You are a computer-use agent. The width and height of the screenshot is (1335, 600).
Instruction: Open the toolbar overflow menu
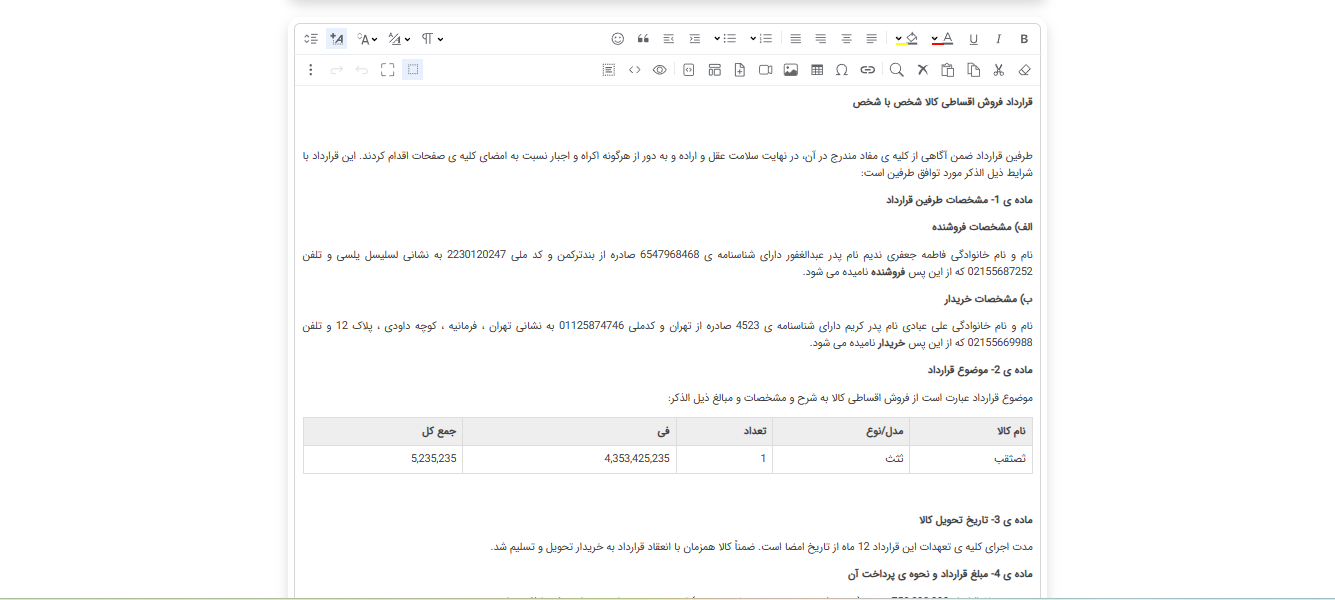pyautogui.click(x=311, y=70)
